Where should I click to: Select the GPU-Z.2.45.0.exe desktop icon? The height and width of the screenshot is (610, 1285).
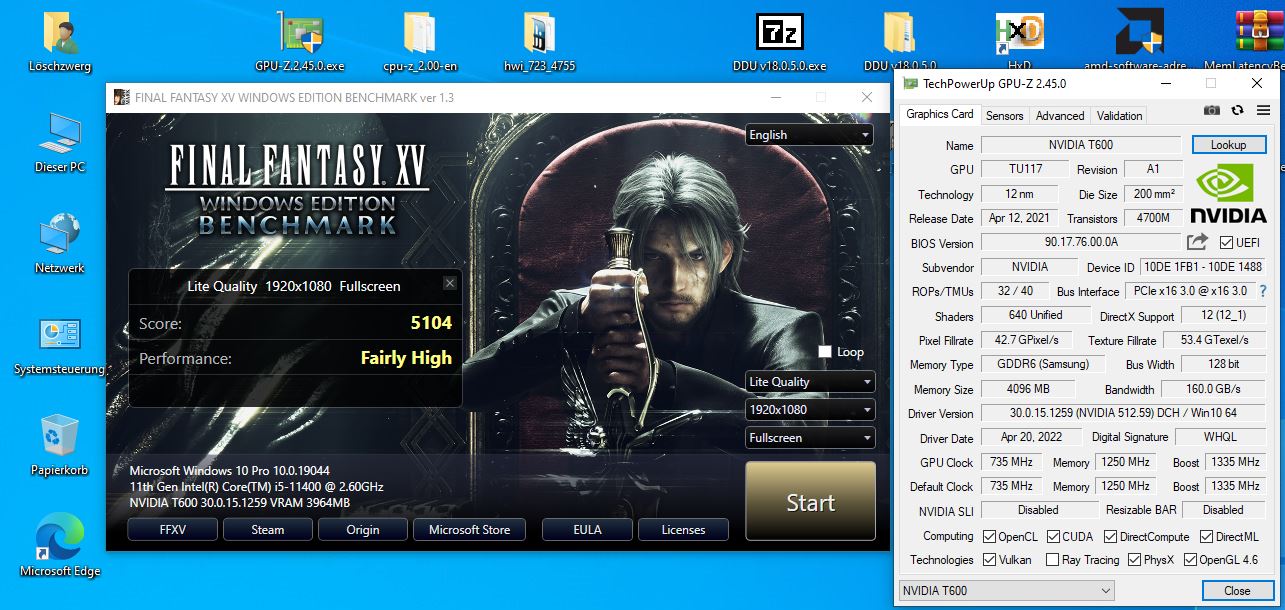tap(299, 43)
